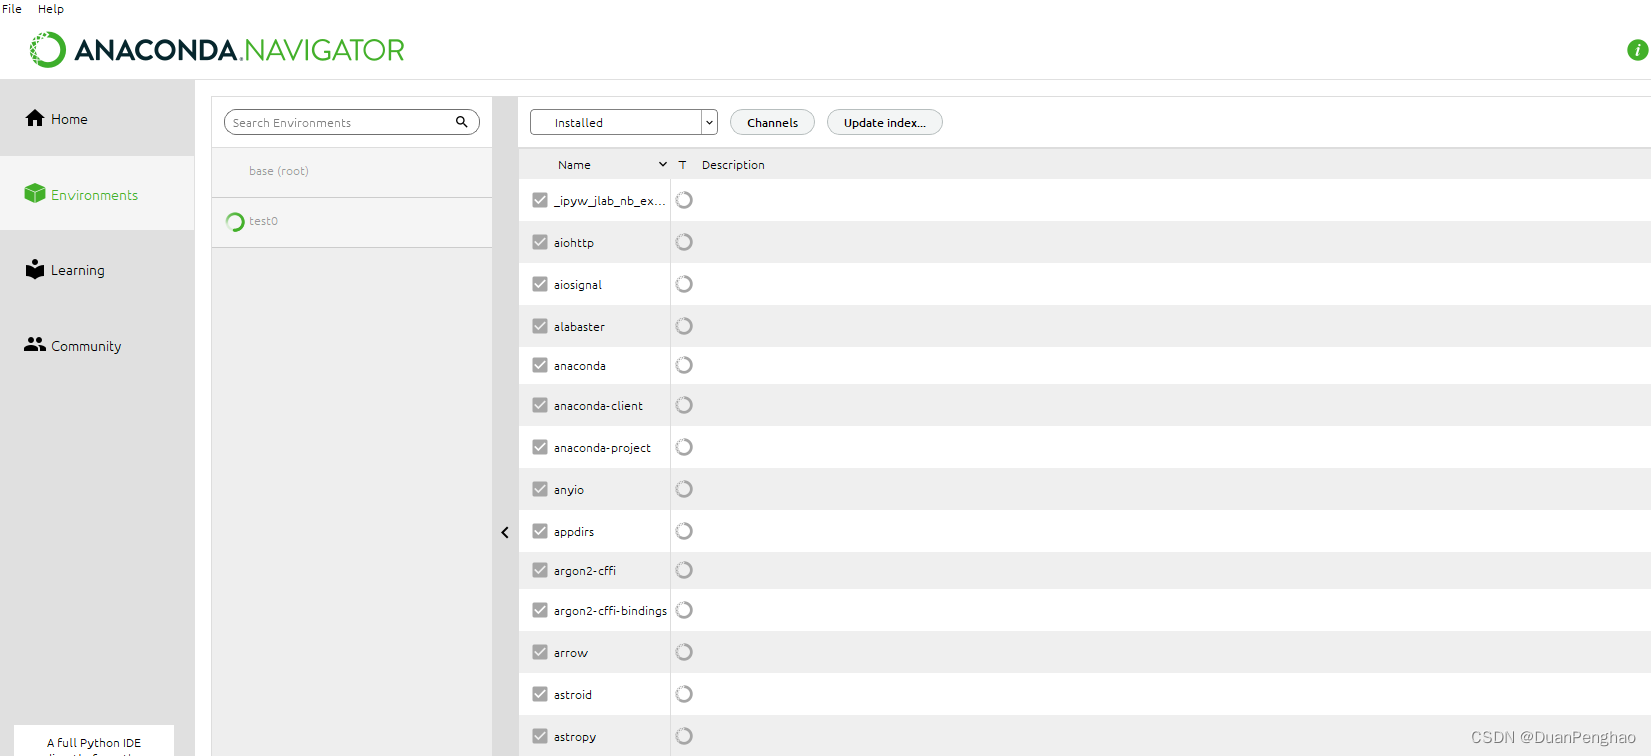The image size is (1651, 756).
Task: Click the type indicator for alabaster
Action: [684, 326]
